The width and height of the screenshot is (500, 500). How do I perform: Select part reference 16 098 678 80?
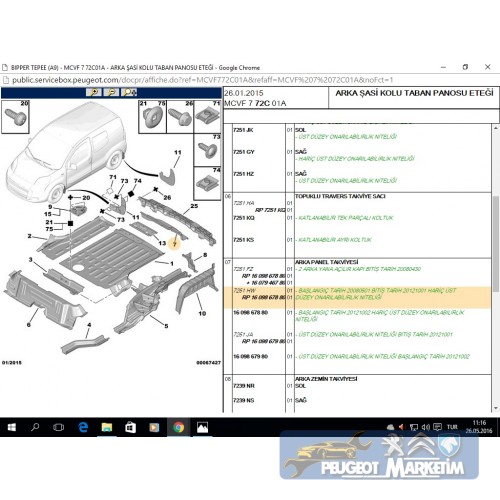pyautogui.click(x=251, y=313)
